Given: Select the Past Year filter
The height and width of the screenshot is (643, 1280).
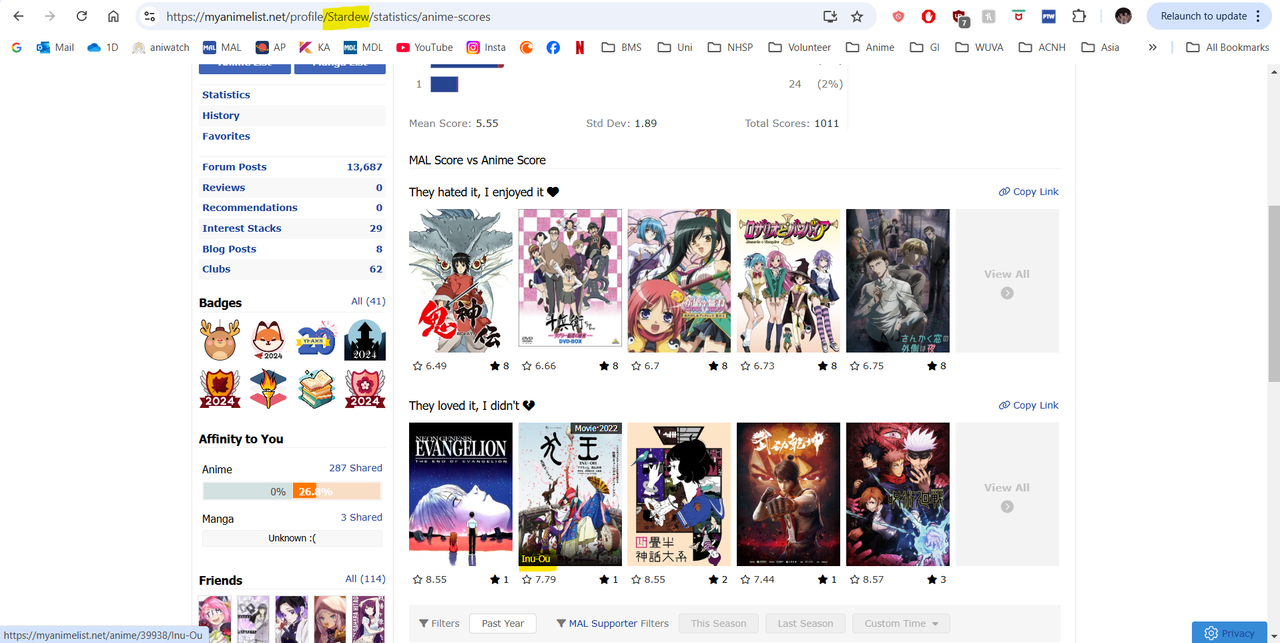Looking at the screenshot, I should [503, 623].
